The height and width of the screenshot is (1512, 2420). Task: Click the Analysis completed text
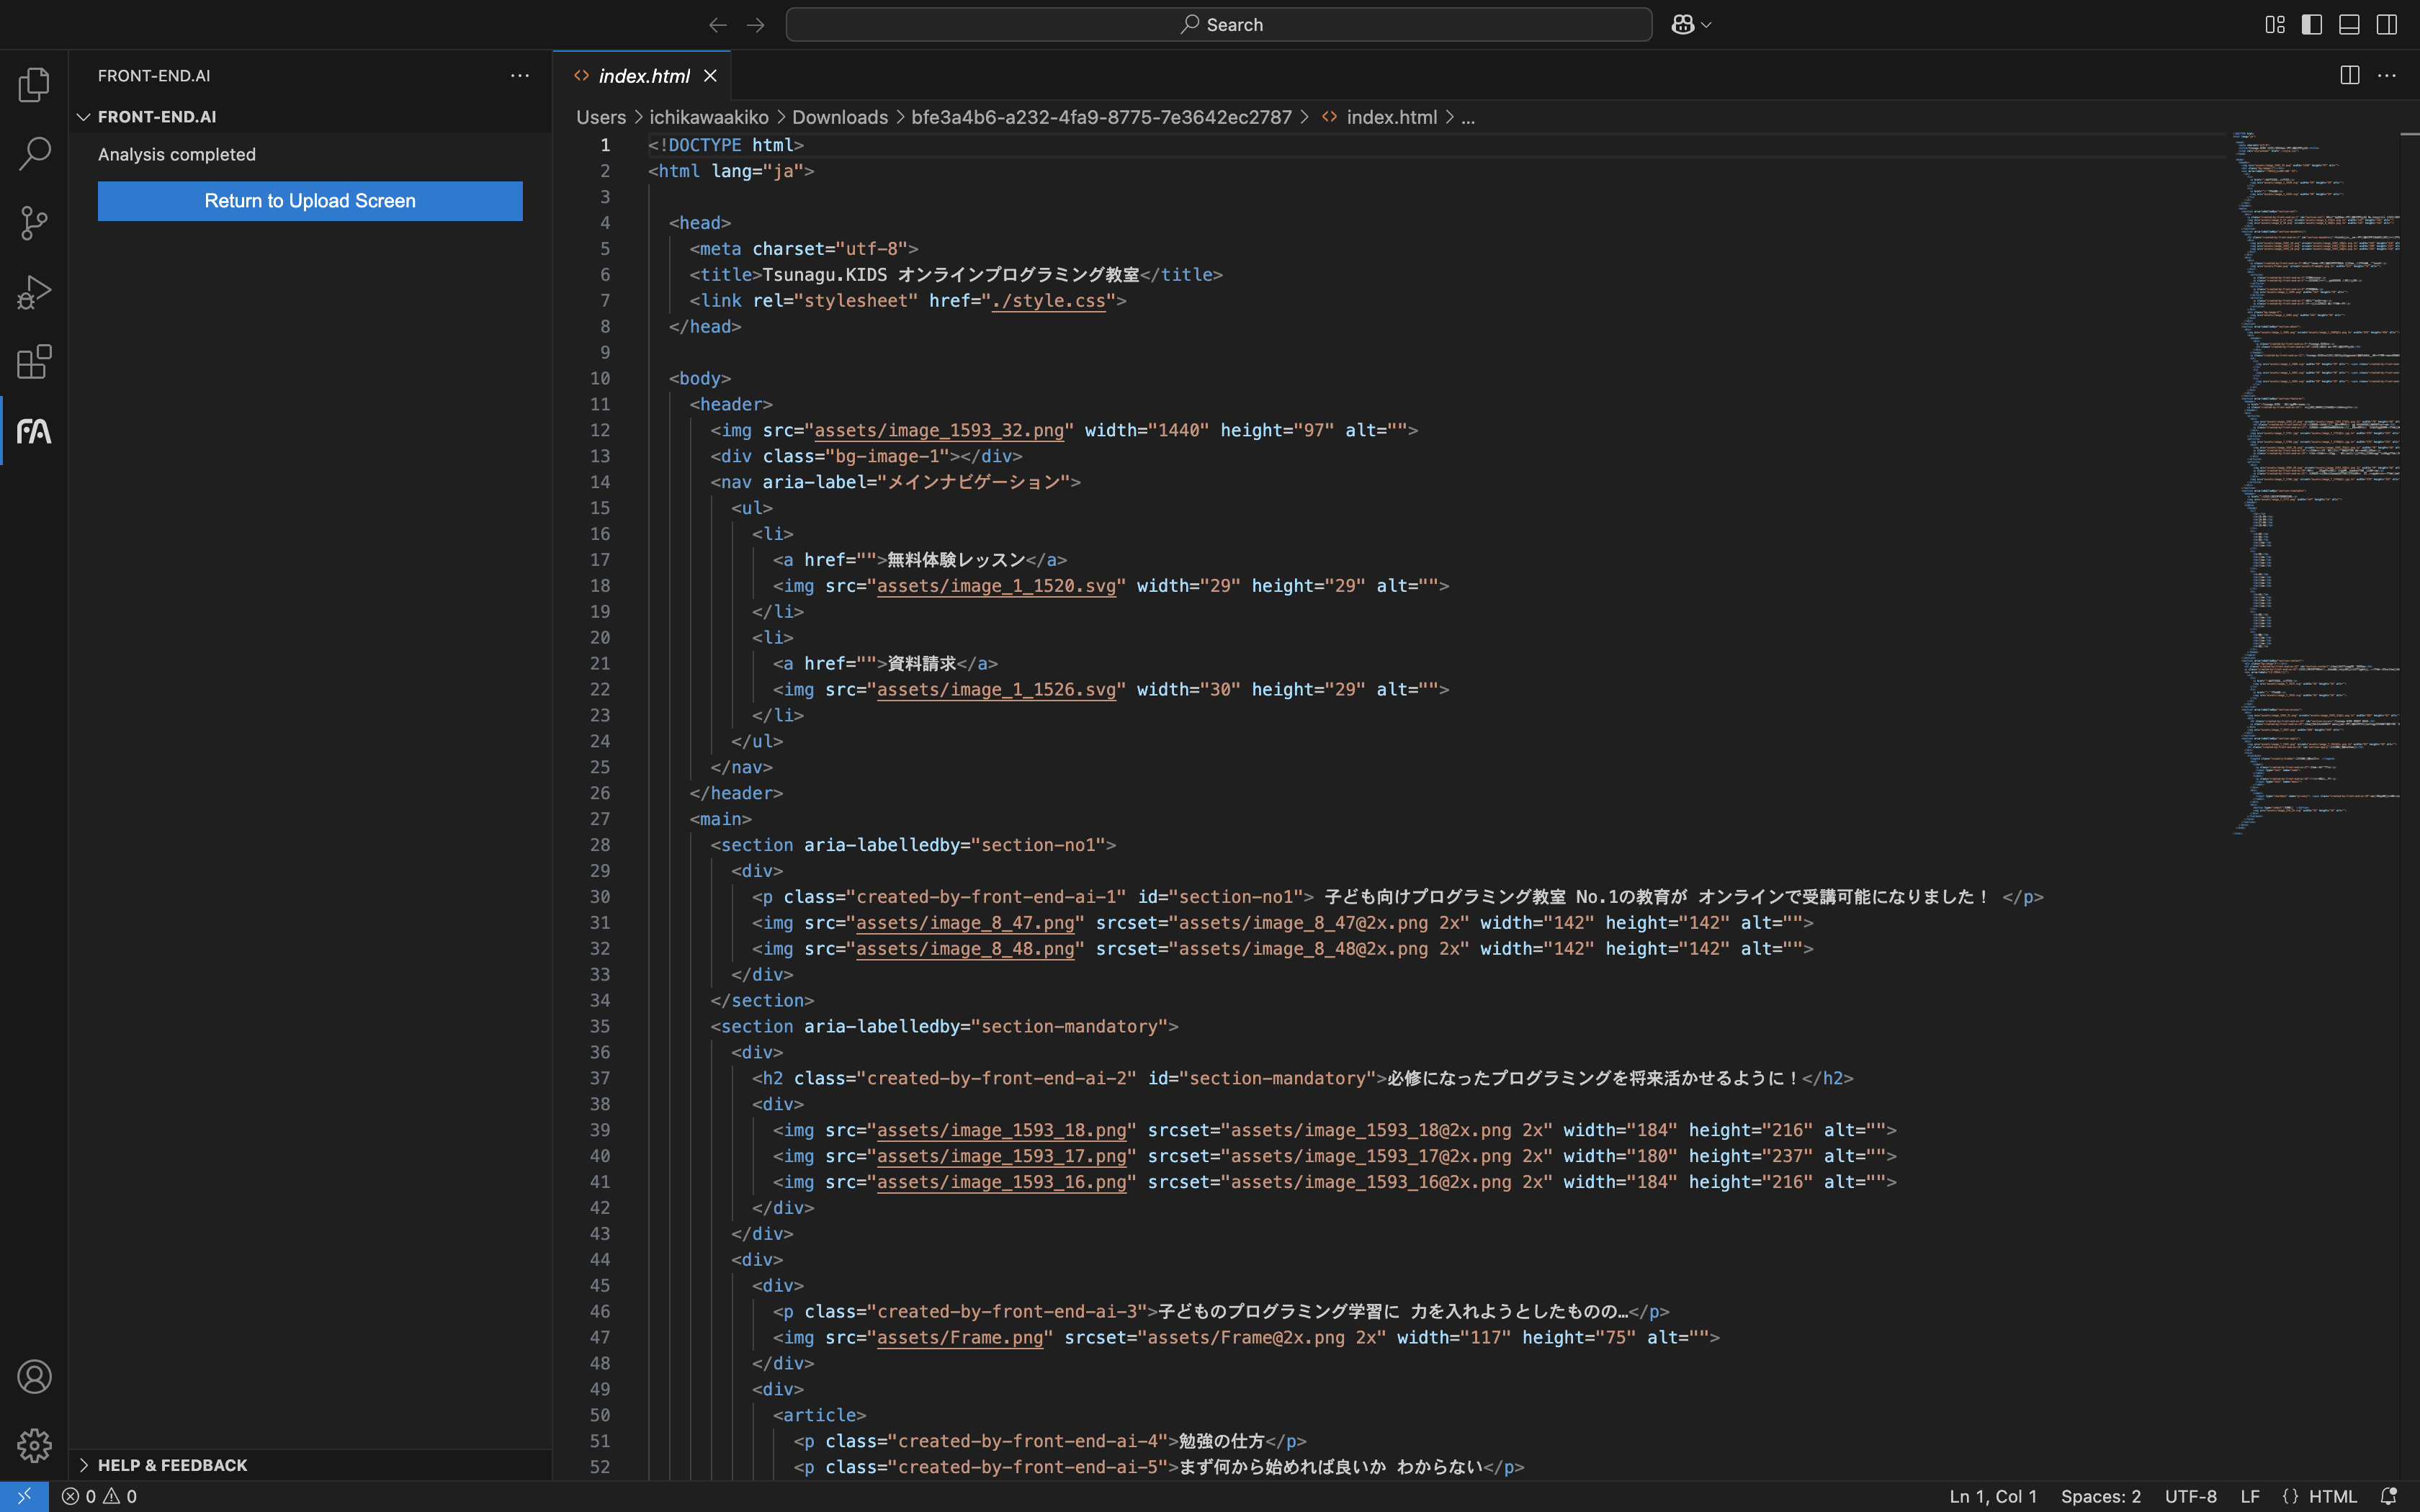tap(177, 155)
